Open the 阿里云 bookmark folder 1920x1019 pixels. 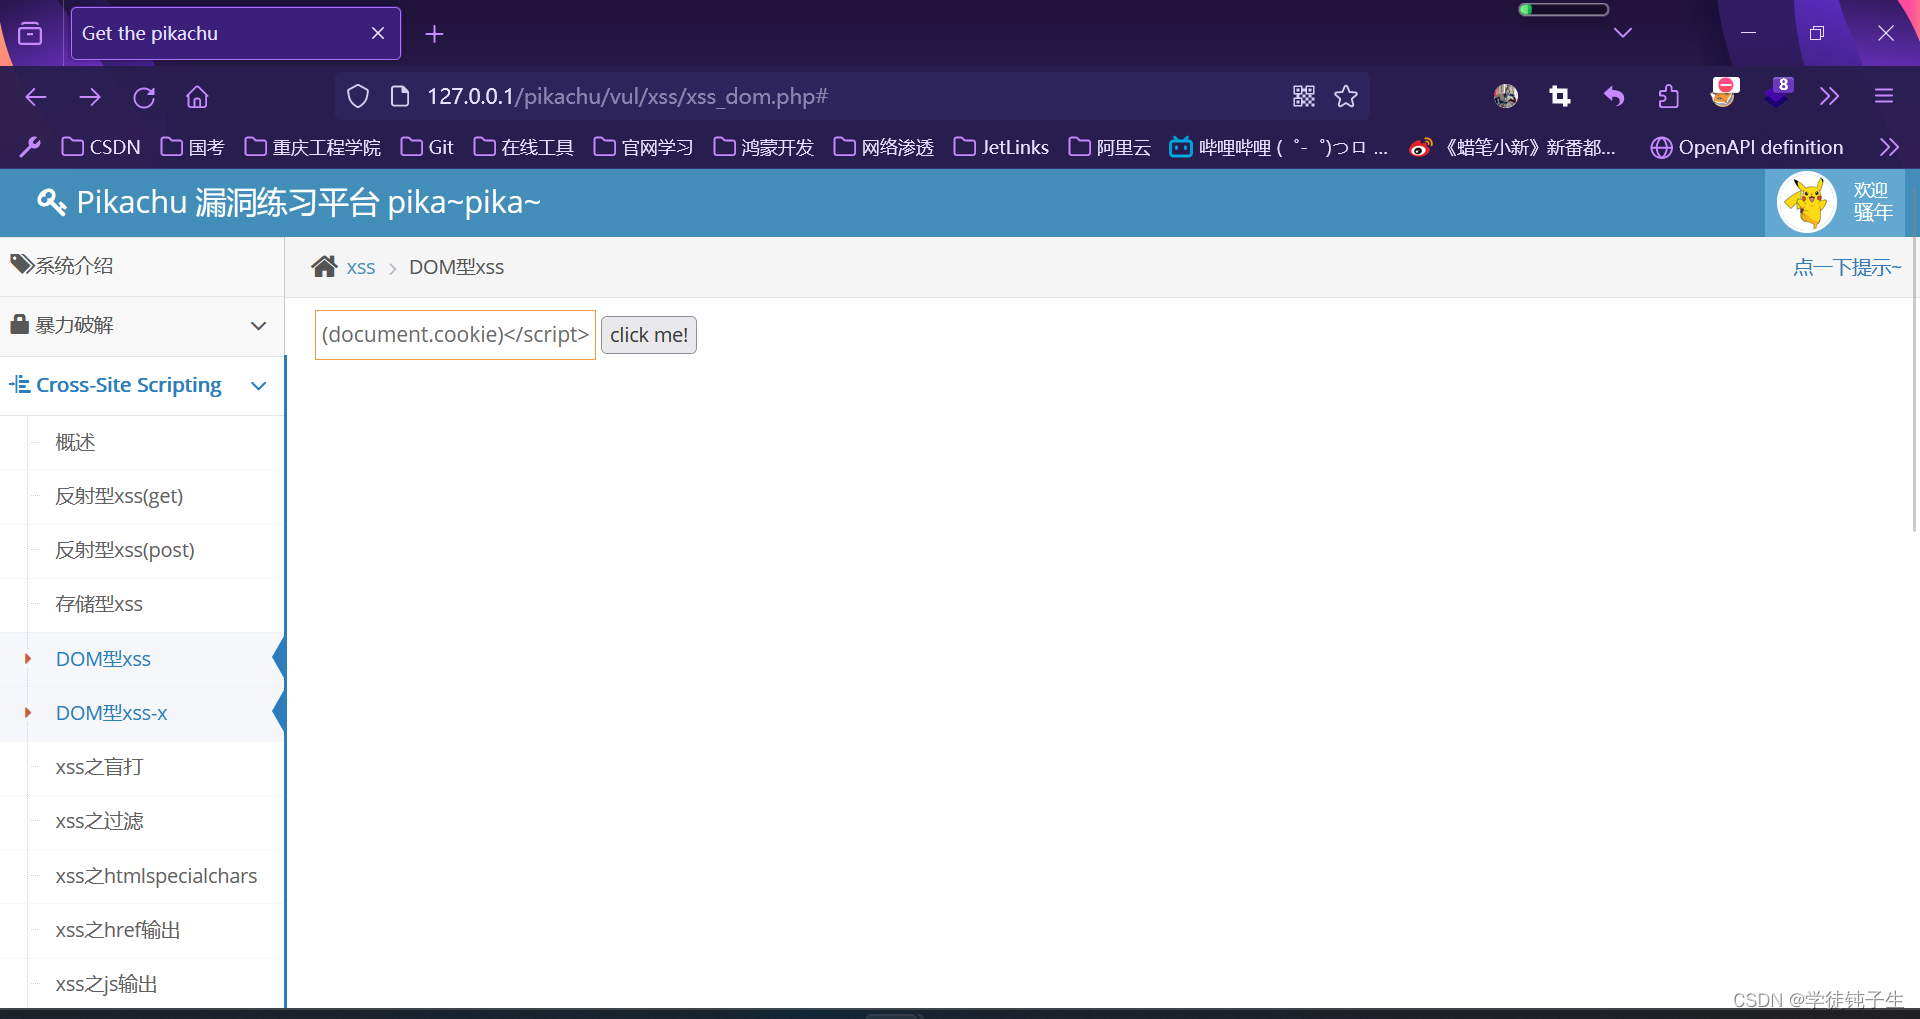[x=1109, y=147]
